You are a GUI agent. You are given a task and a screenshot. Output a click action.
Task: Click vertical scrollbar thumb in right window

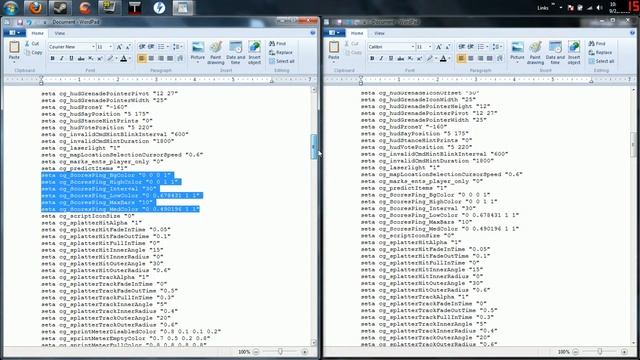(x=633, y=144)
